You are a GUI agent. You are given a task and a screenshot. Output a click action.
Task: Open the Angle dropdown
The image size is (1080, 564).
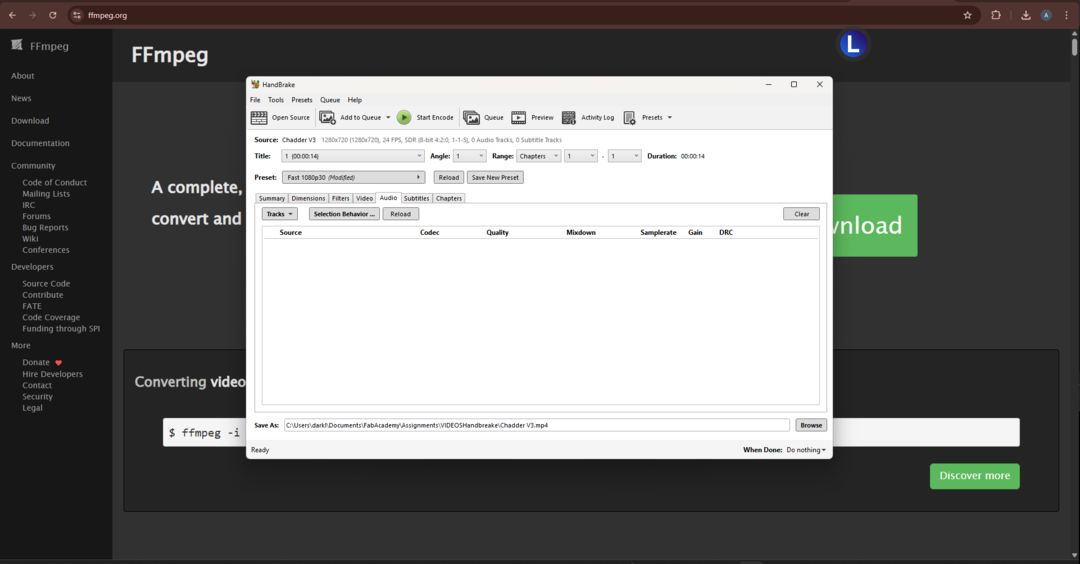click(470, 156)
